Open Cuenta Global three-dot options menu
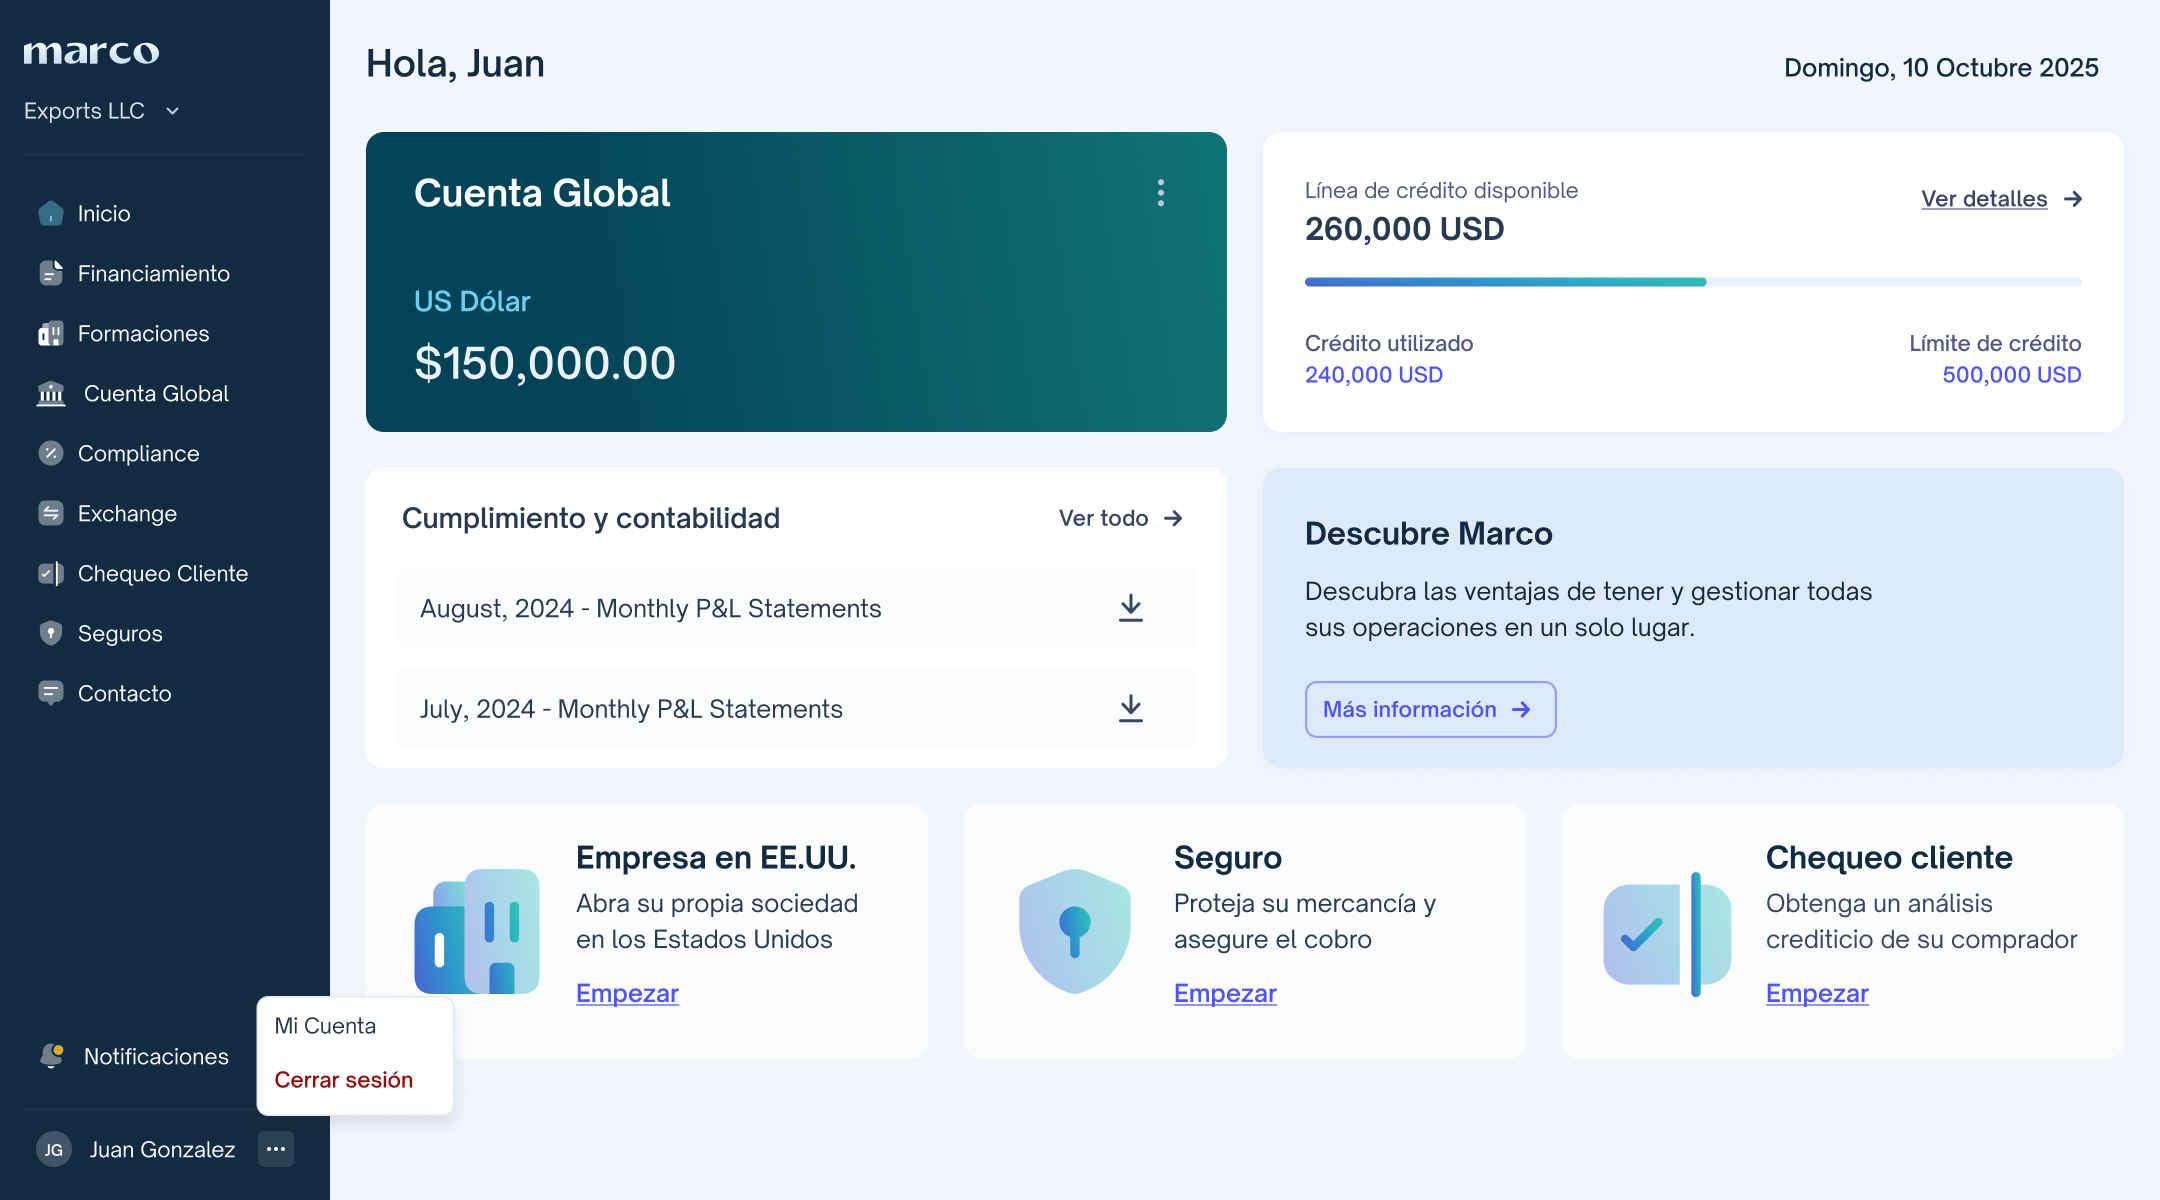 coord(1160,193)
